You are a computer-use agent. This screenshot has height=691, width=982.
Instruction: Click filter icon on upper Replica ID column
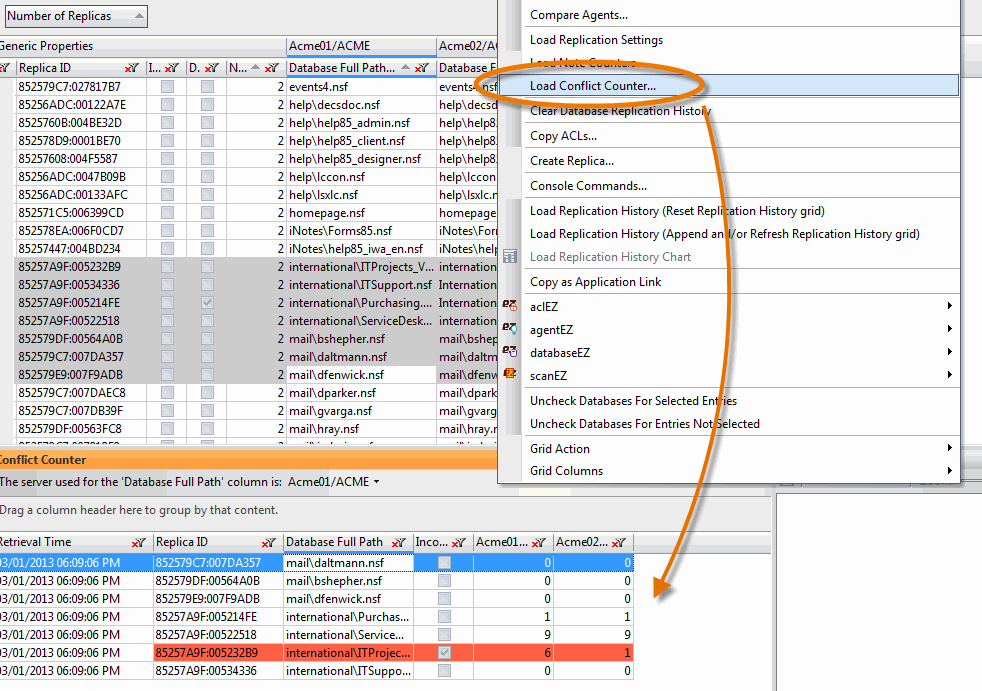131,68
